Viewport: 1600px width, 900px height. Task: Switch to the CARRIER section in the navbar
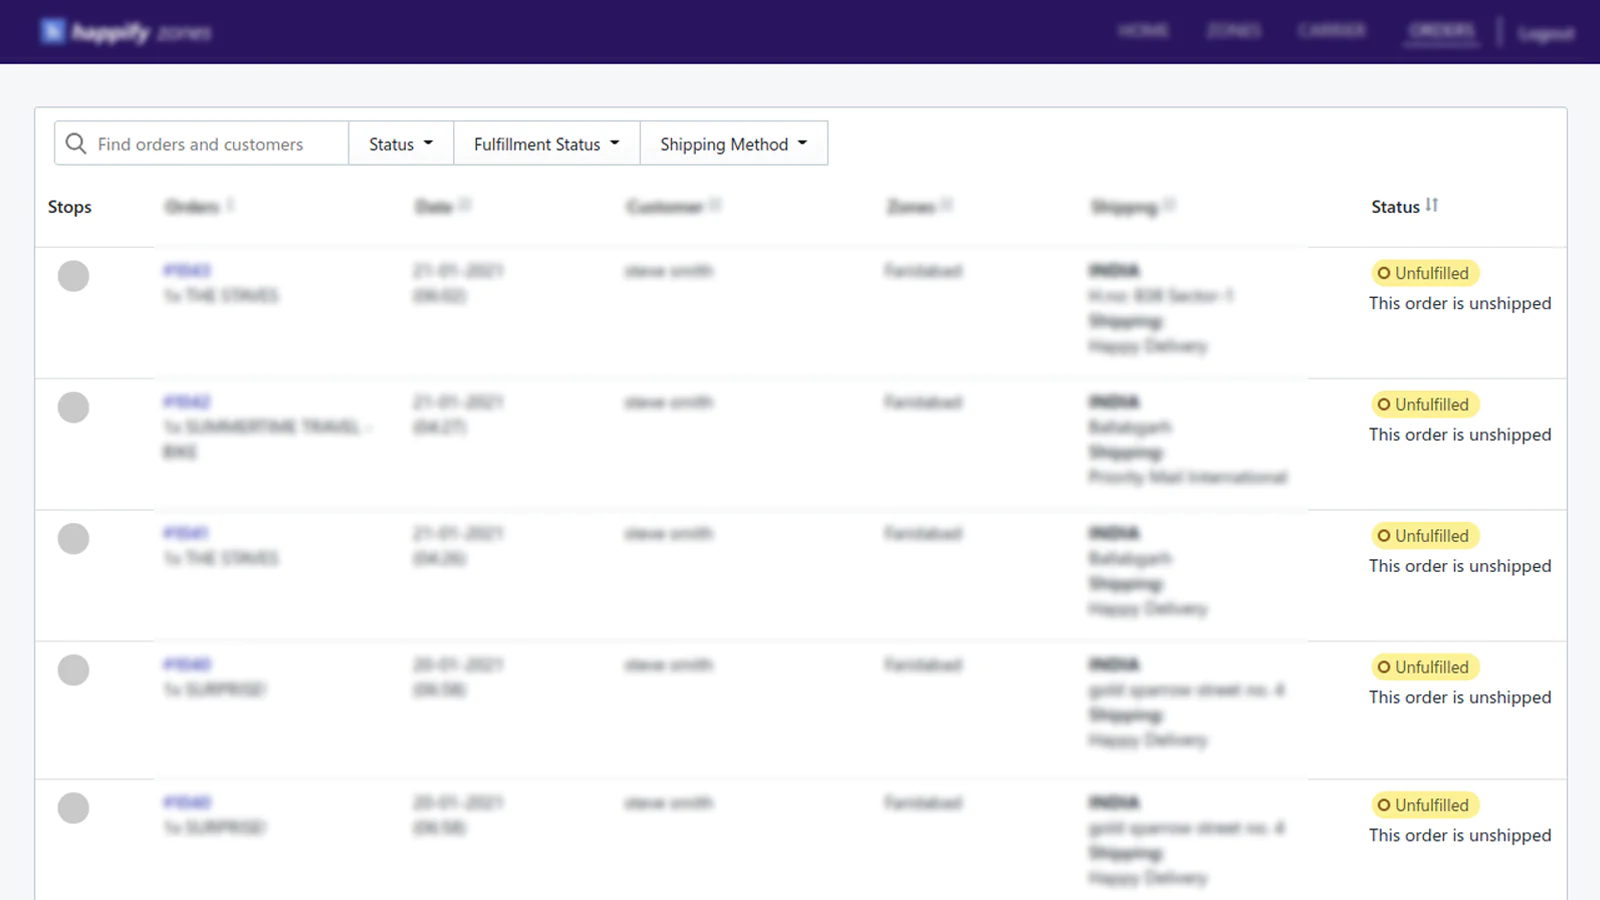[1332, 31]
